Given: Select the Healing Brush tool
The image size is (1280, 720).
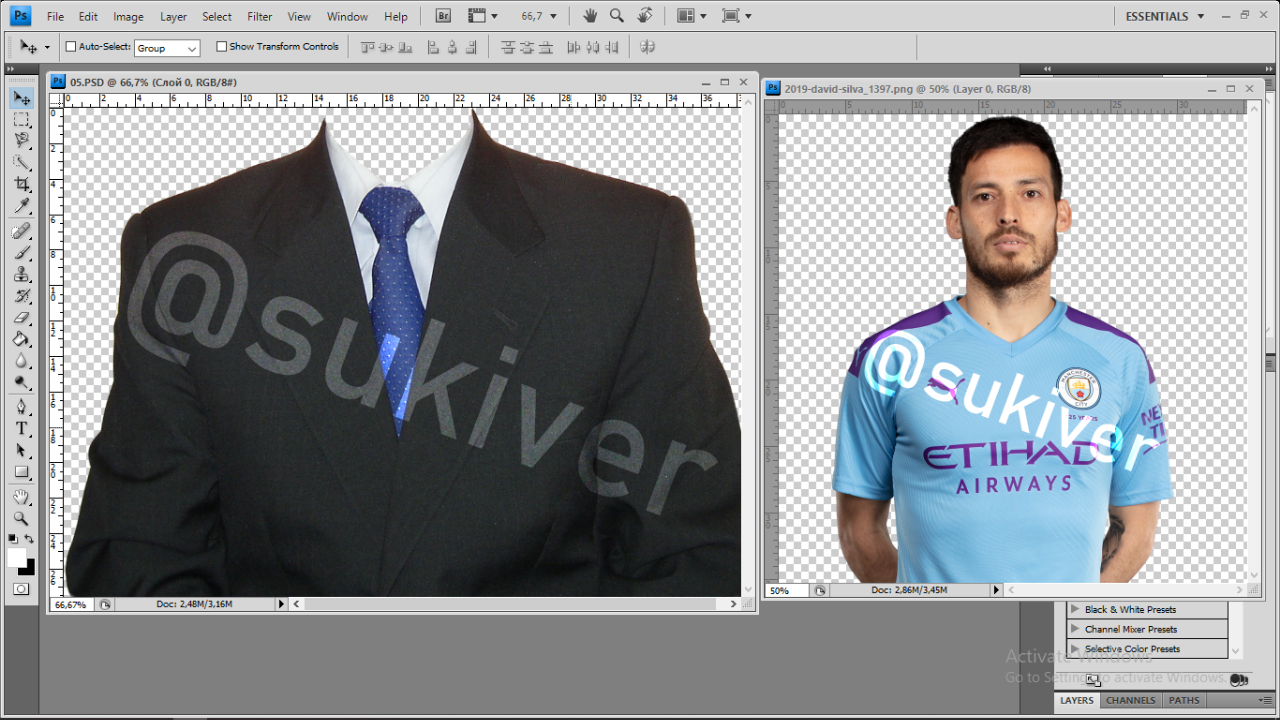Looking at the screenshot, I should tap(21, 231).
